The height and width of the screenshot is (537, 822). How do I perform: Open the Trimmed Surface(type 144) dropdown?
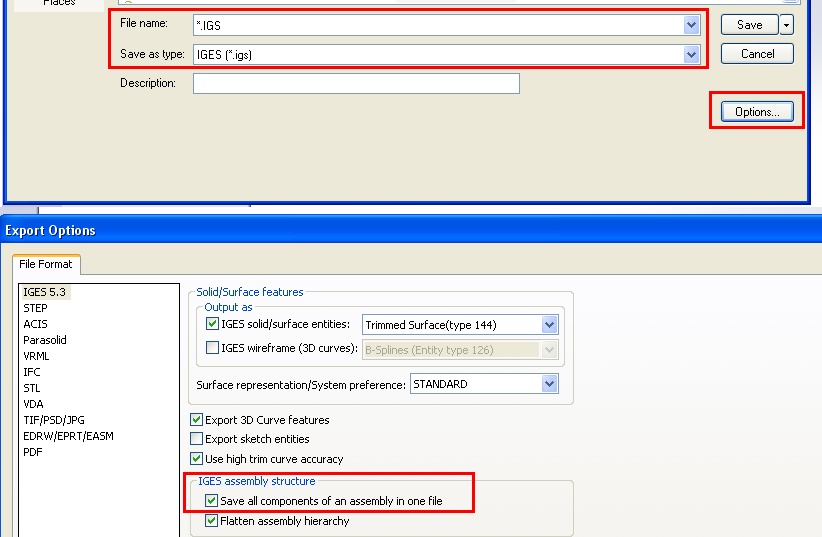[460, 325]
